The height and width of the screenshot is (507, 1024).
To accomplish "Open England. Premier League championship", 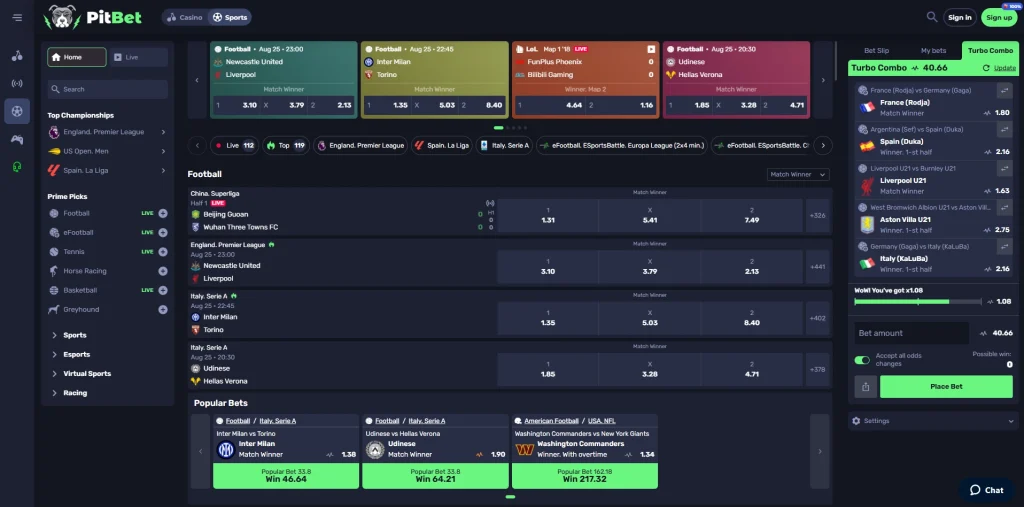I will [107, 132].
